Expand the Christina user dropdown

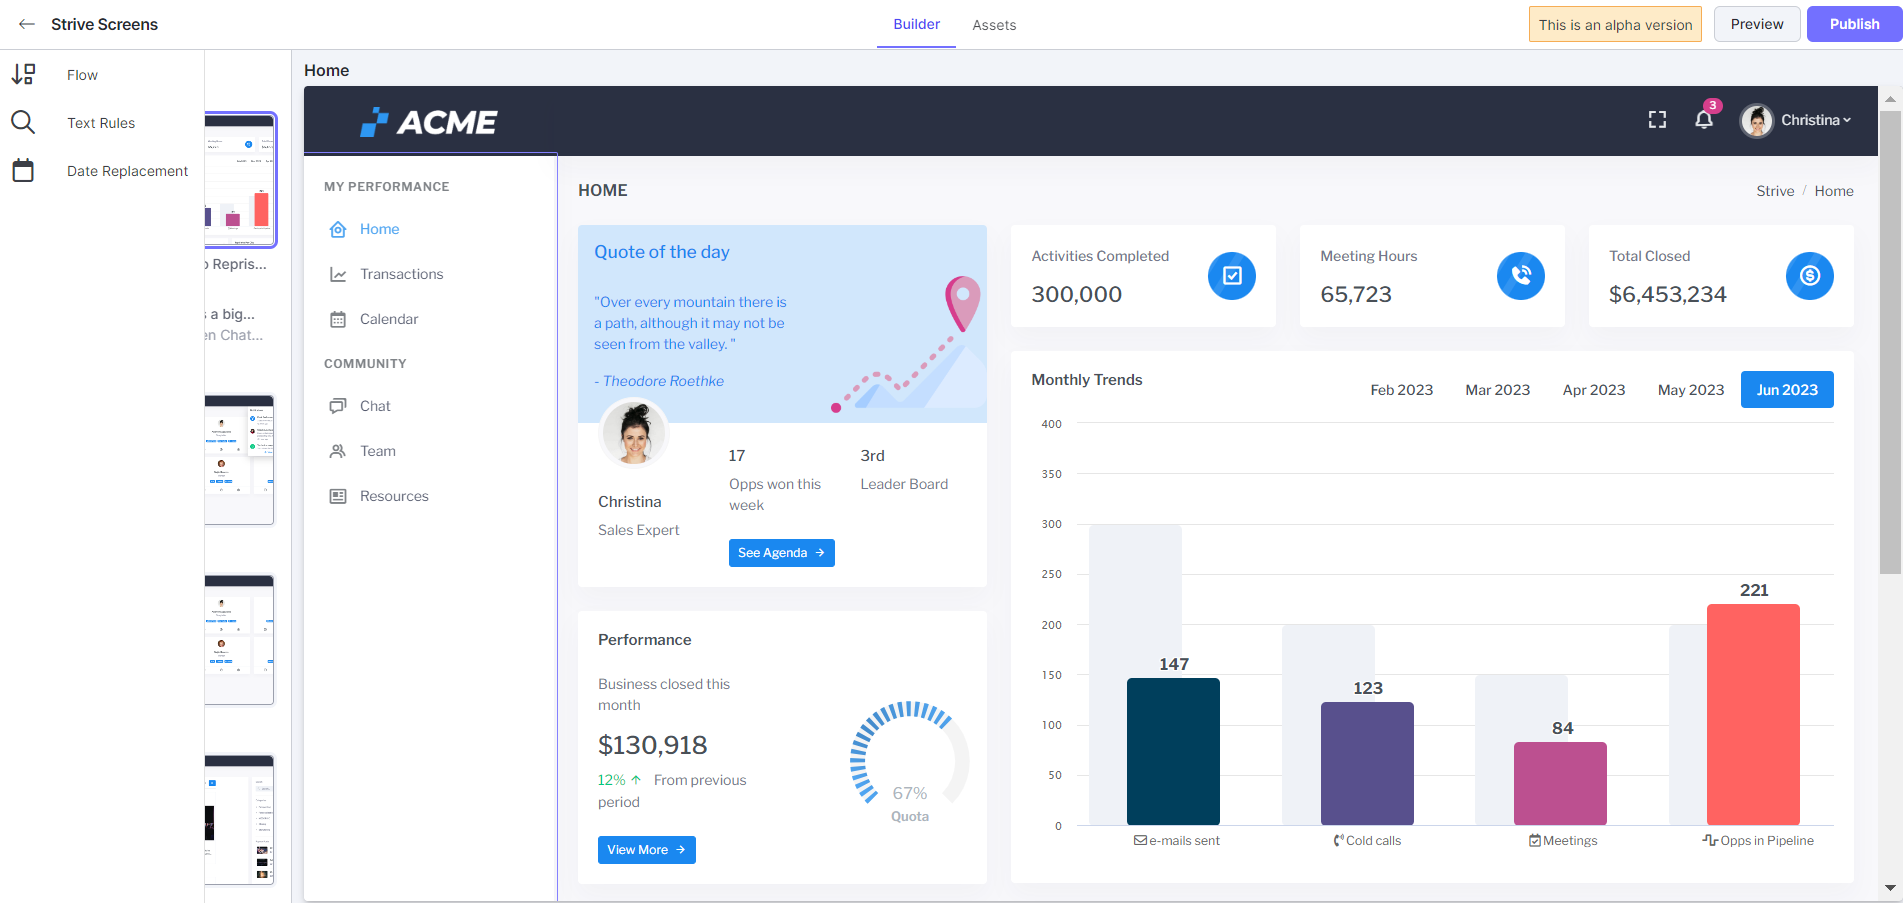1797,120
